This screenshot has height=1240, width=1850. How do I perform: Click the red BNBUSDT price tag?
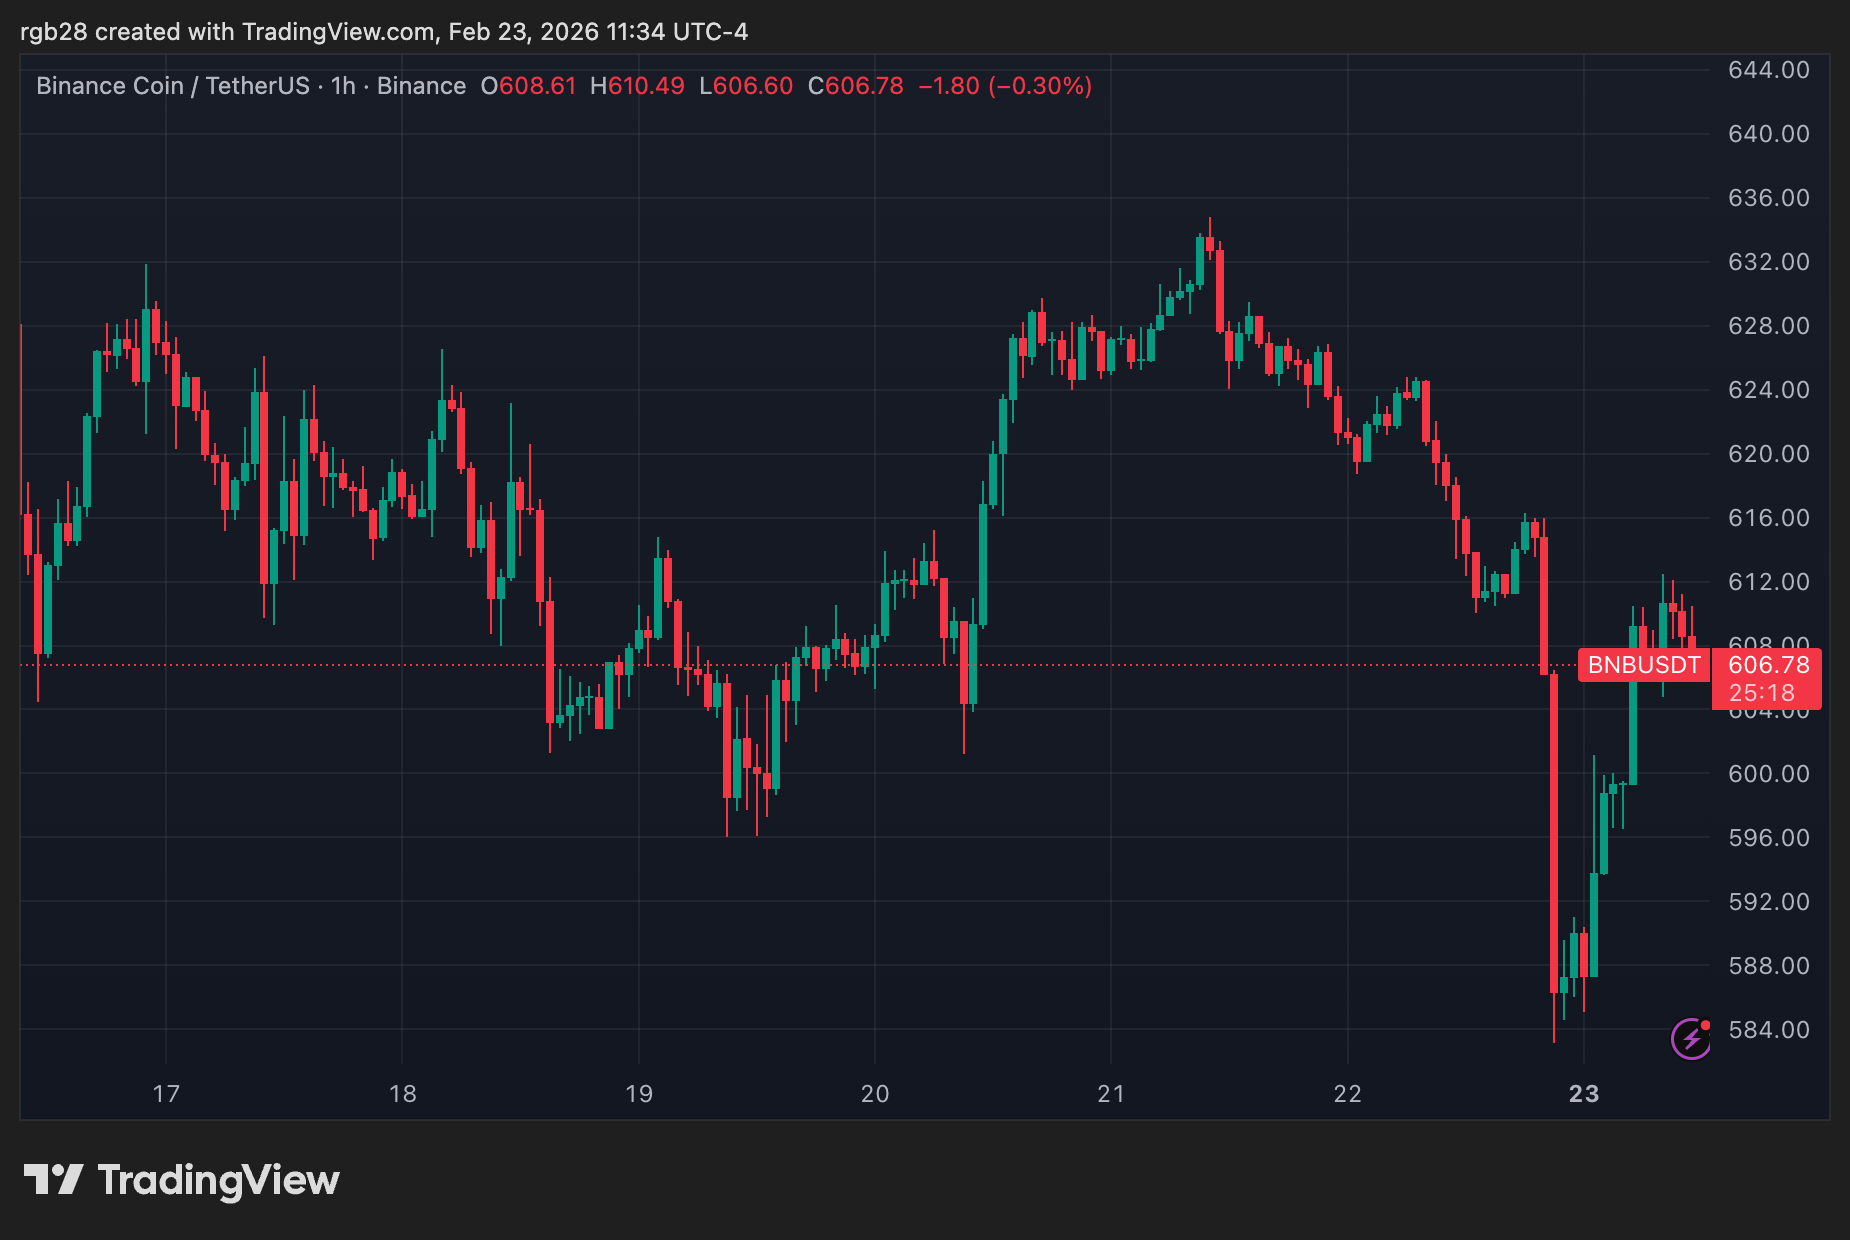(x=1643, y=665)
